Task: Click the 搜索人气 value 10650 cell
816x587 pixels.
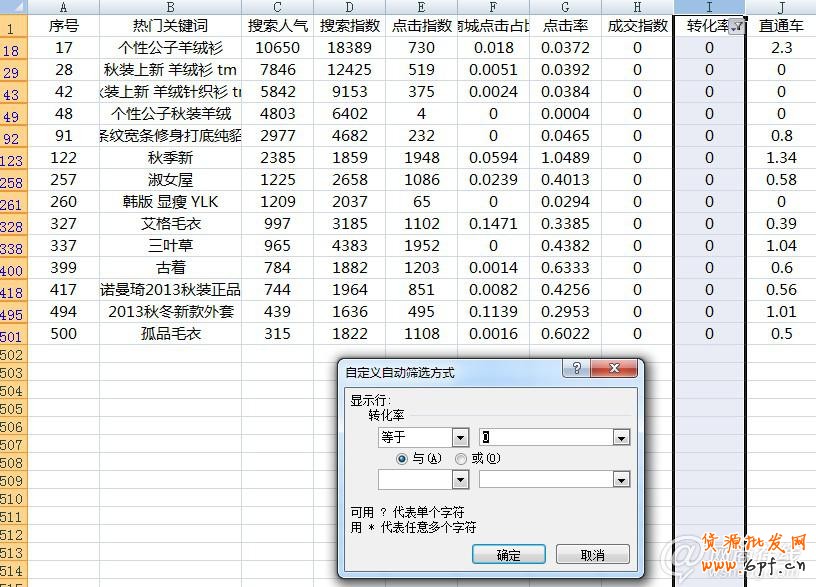Action: tap(277, 48)
